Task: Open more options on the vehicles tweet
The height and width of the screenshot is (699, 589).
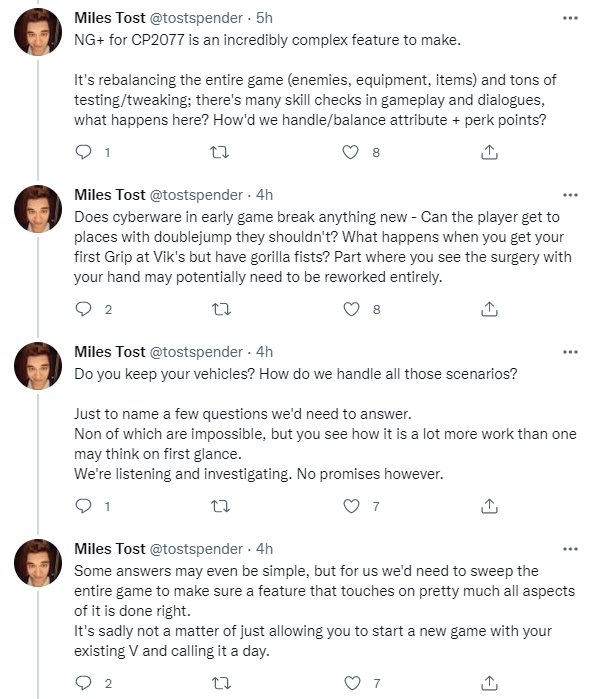Action: click(x=570, y=352)
